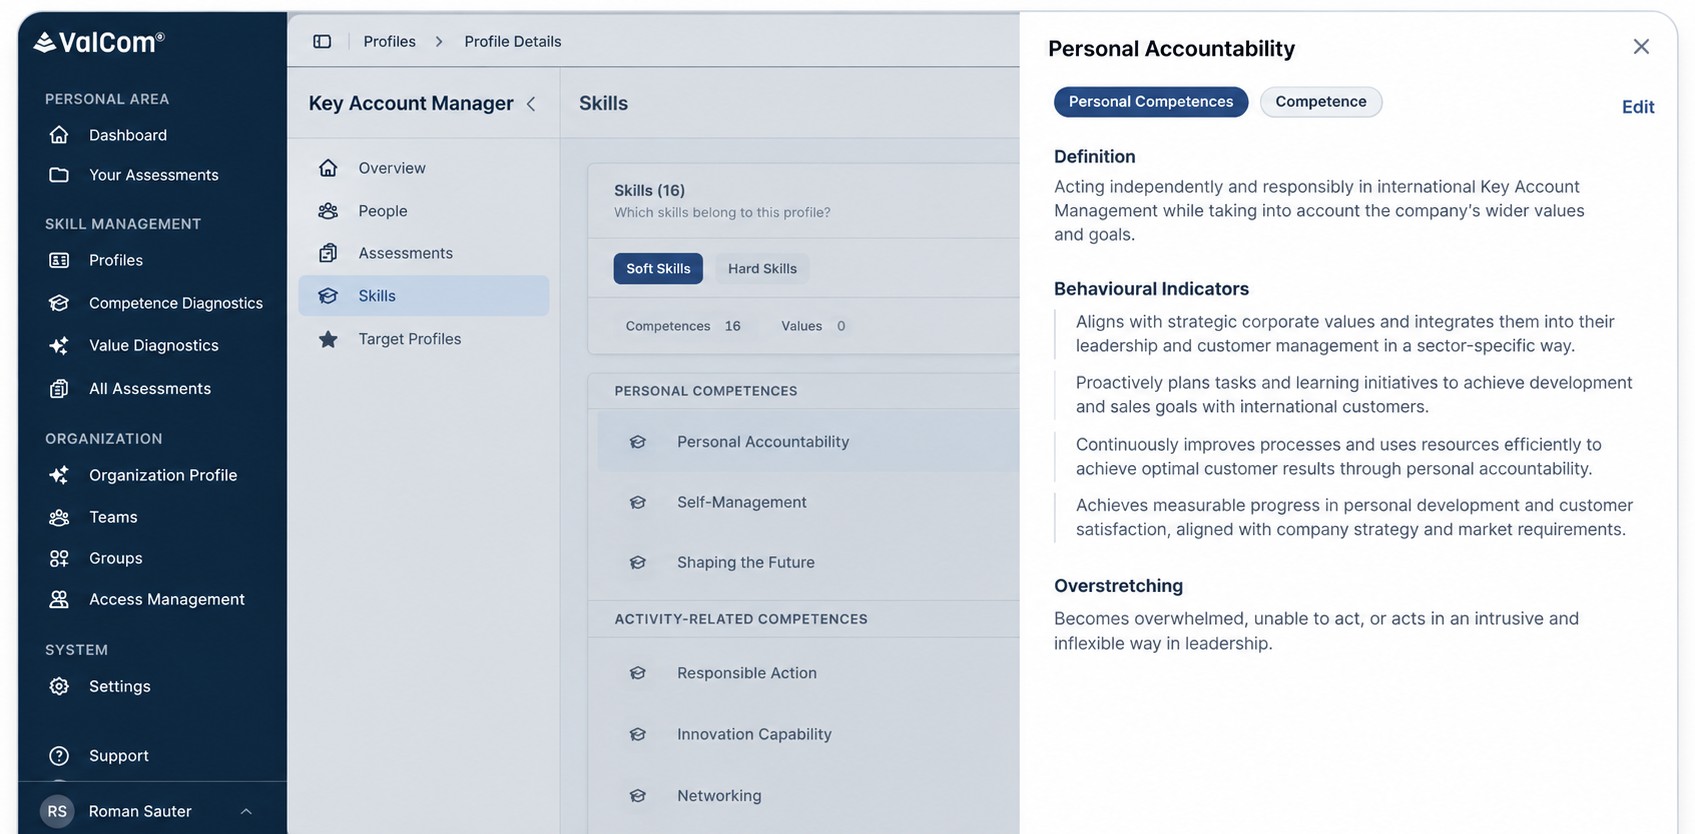Click the Settings label in sidebar

click(x=120, y=686)
